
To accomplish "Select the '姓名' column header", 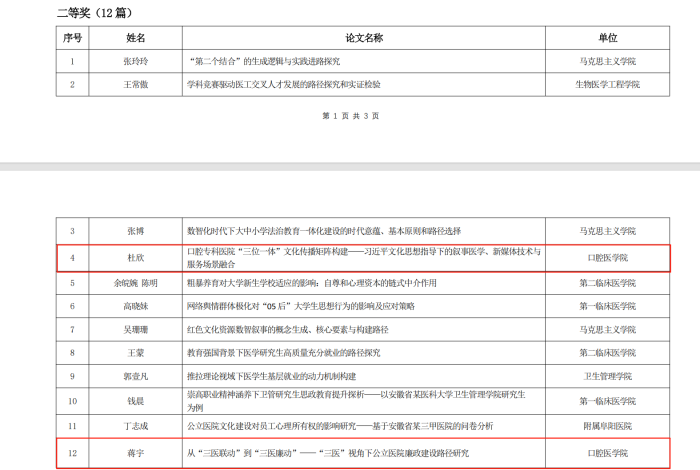I will (135, 38).
